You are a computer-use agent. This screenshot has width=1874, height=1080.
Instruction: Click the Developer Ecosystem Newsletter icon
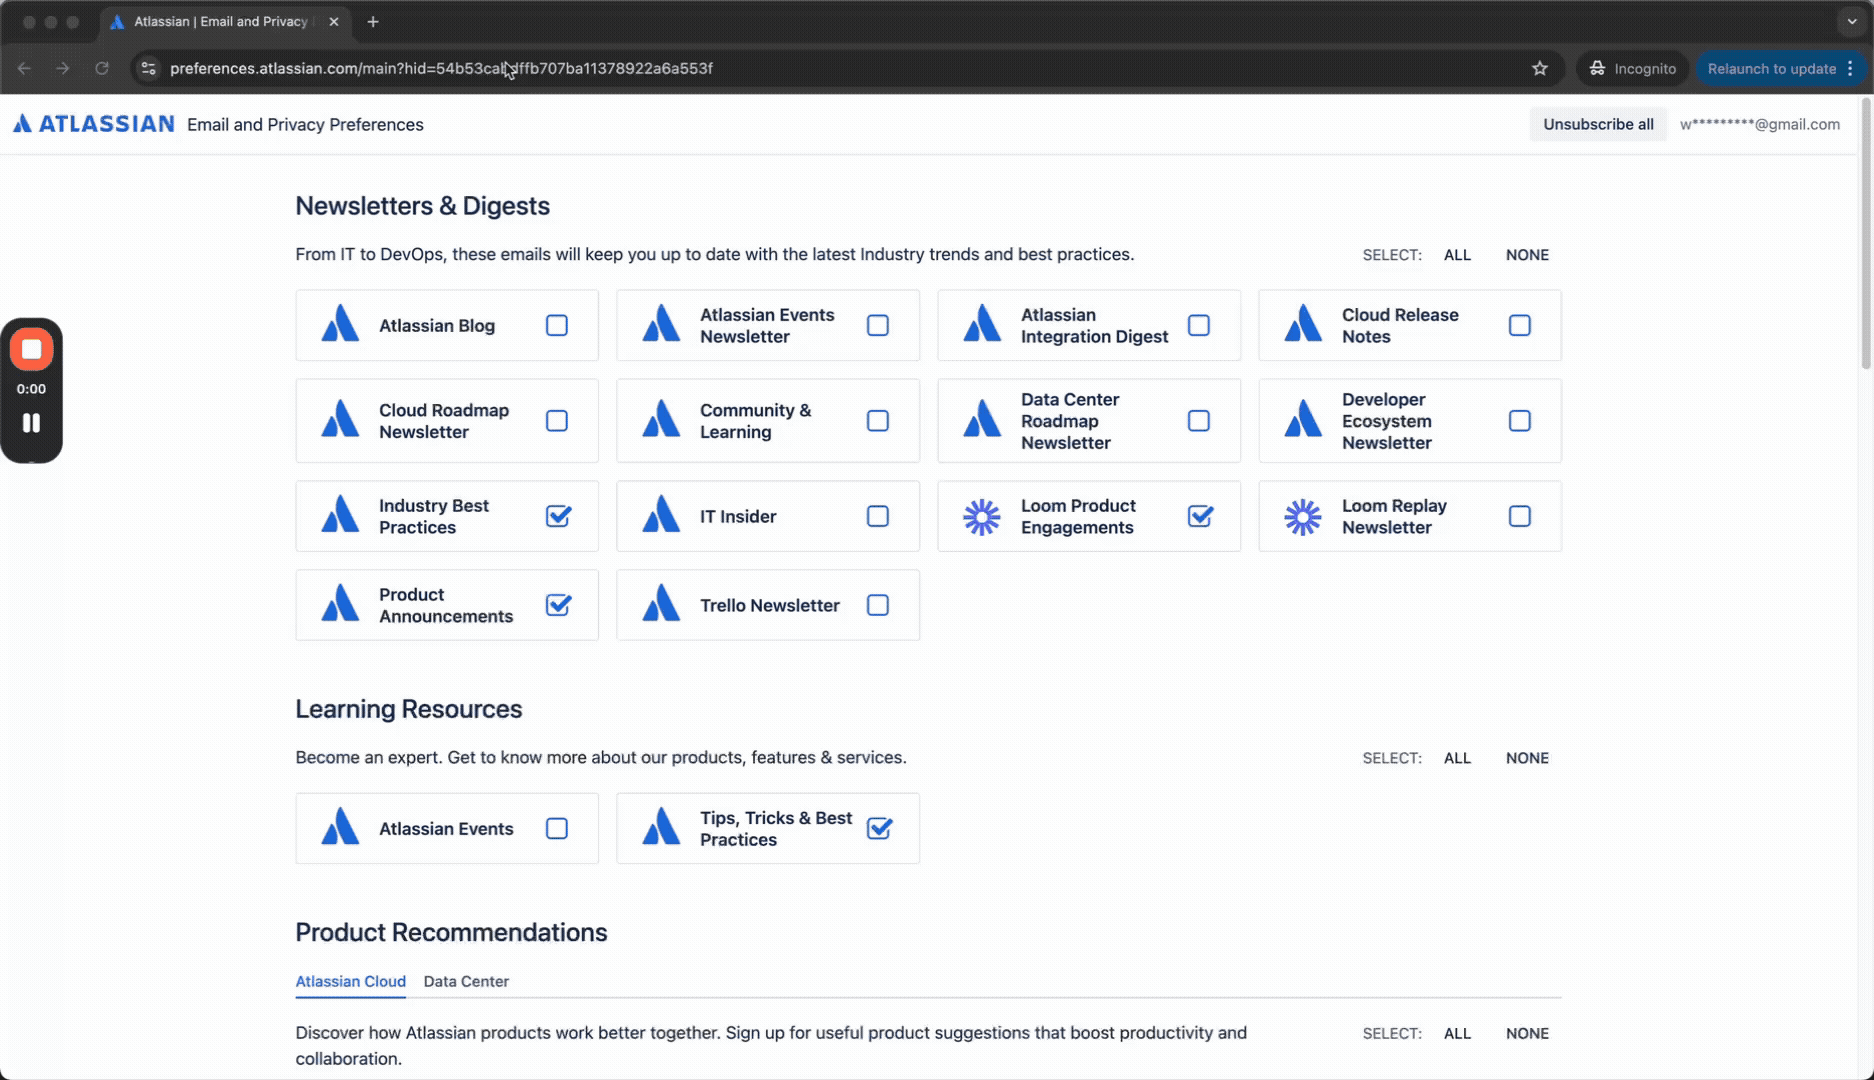[1303, 420]
